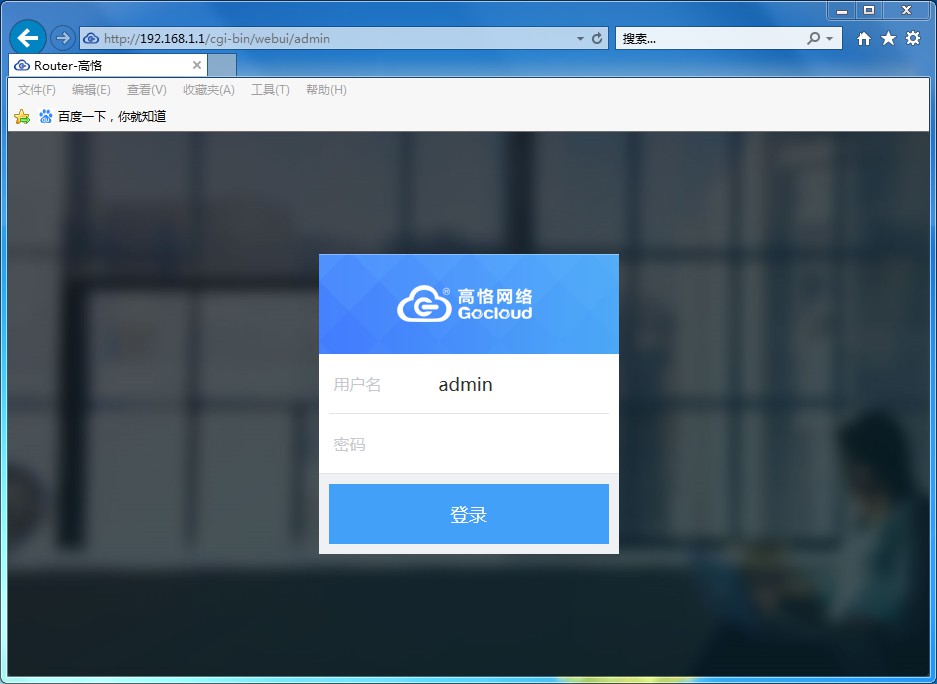This screenshot has width=937, height=684.
Task: Close the browser window
Action: [x=906, y=10]
